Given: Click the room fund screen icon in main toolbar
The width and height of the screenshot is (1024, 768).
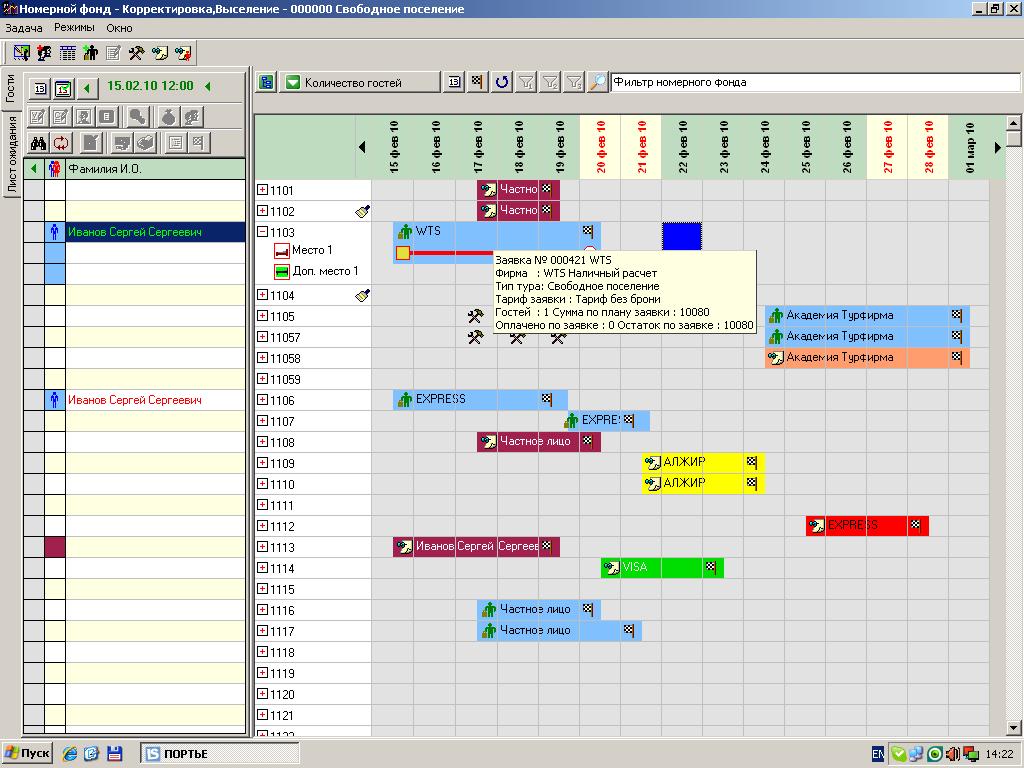Looking at the screenshot, I should pyautogui.click(x=22, y=53).
